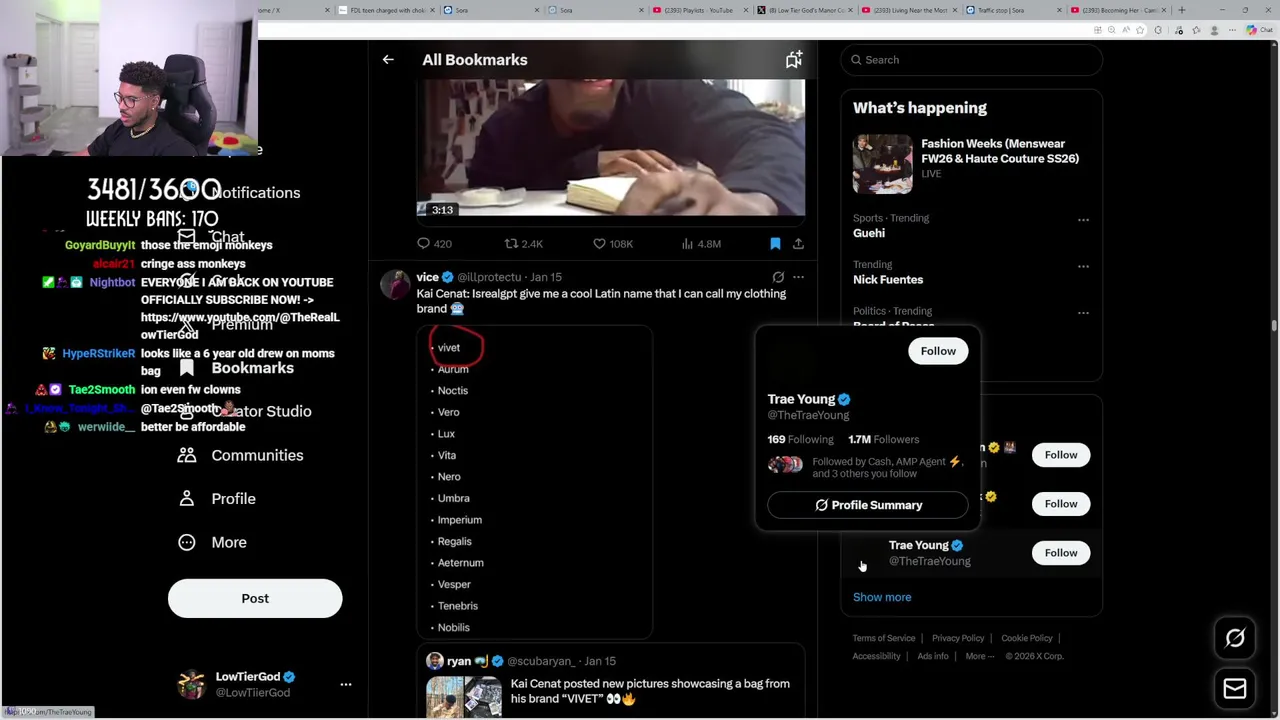The height and width of the screenshot is (720, 1280).
Task: Open LowTierGod account avatar
Action: coord(191,685)
